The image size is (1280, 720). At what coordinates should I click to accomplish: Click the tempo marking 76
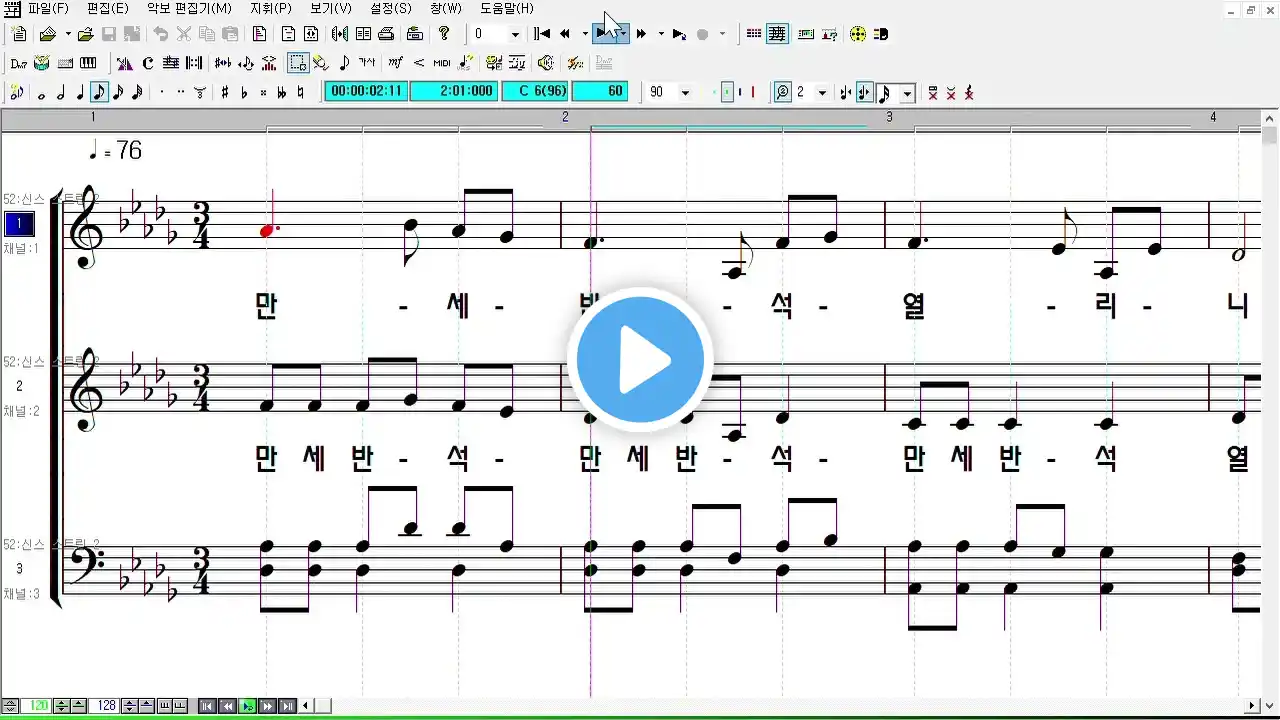click(x=129, y=151)
